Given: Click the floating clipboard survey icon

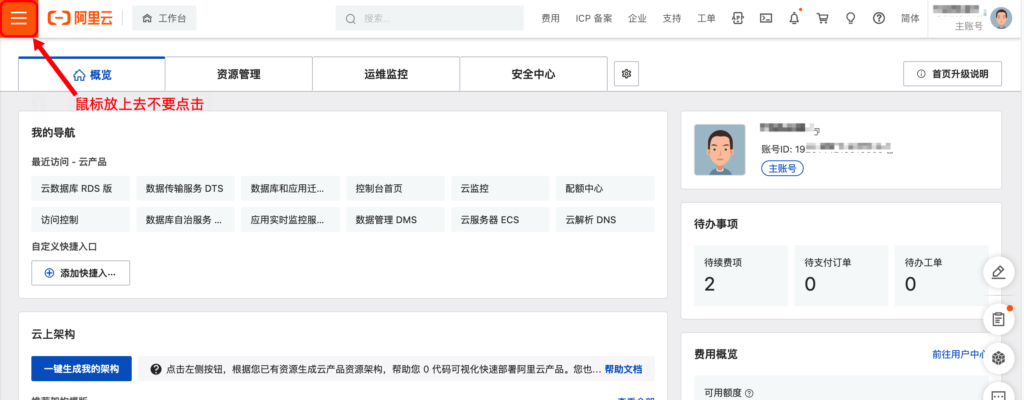Looking at the screenshot, I should pyautogui.click(x=998, y=319).
